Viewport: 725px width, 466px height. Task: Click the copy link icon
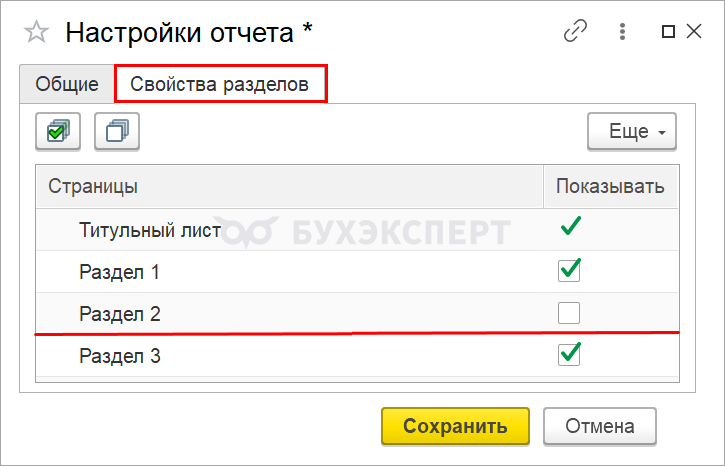[575, 32]
